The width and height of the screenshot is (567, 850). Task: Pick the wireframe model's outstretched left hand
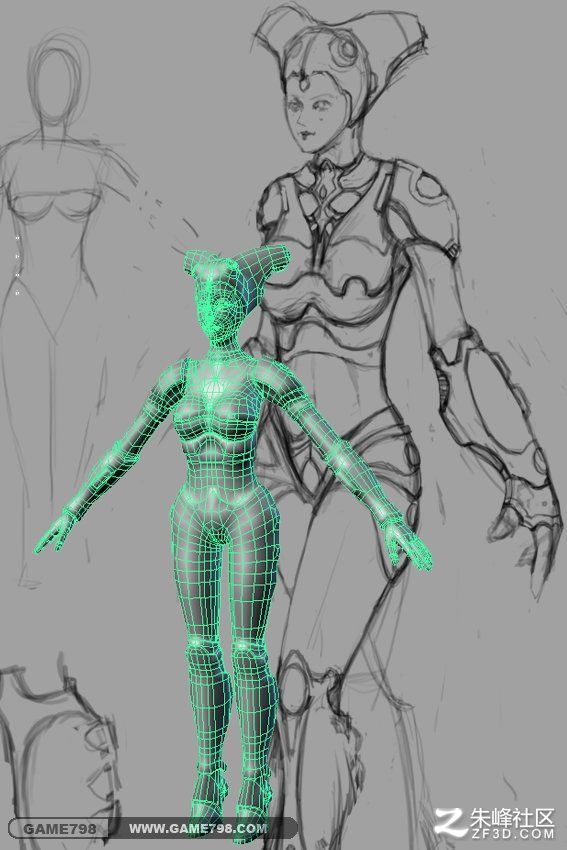408,544
